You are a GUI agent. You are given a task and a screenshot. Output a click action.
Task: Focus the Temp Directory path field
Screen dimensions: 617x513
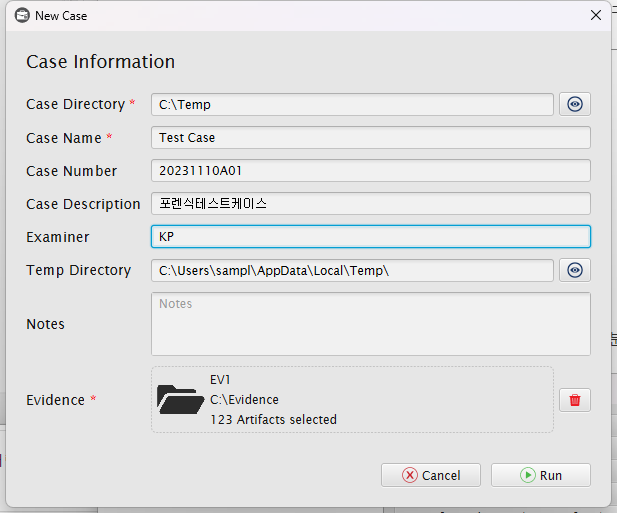point(352,271)
